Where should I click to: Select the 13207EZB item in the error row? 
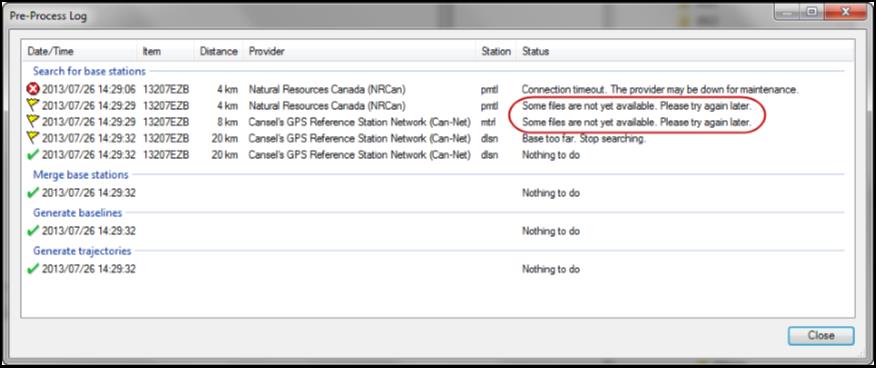(166, 89)
